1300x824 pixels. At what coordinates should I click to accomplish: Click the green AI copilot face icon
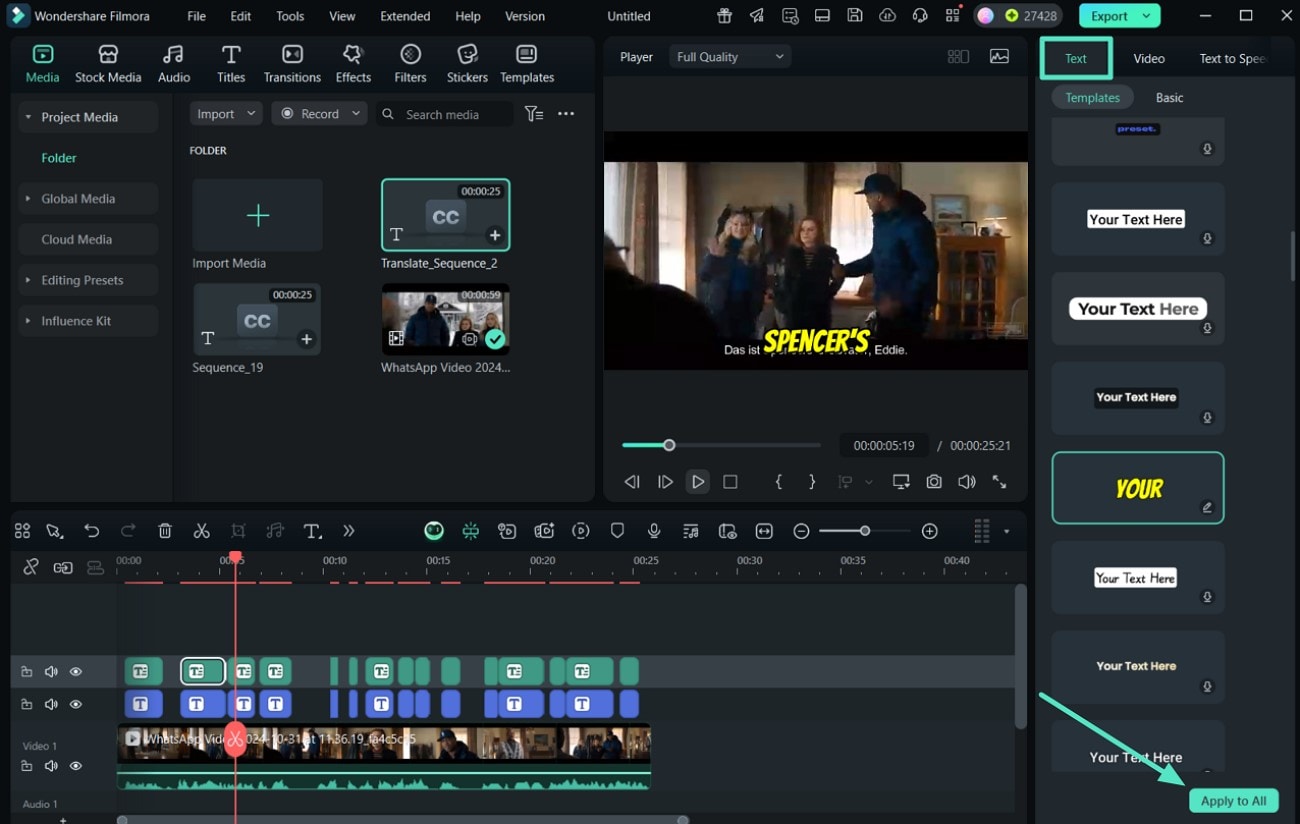(433, 531)
